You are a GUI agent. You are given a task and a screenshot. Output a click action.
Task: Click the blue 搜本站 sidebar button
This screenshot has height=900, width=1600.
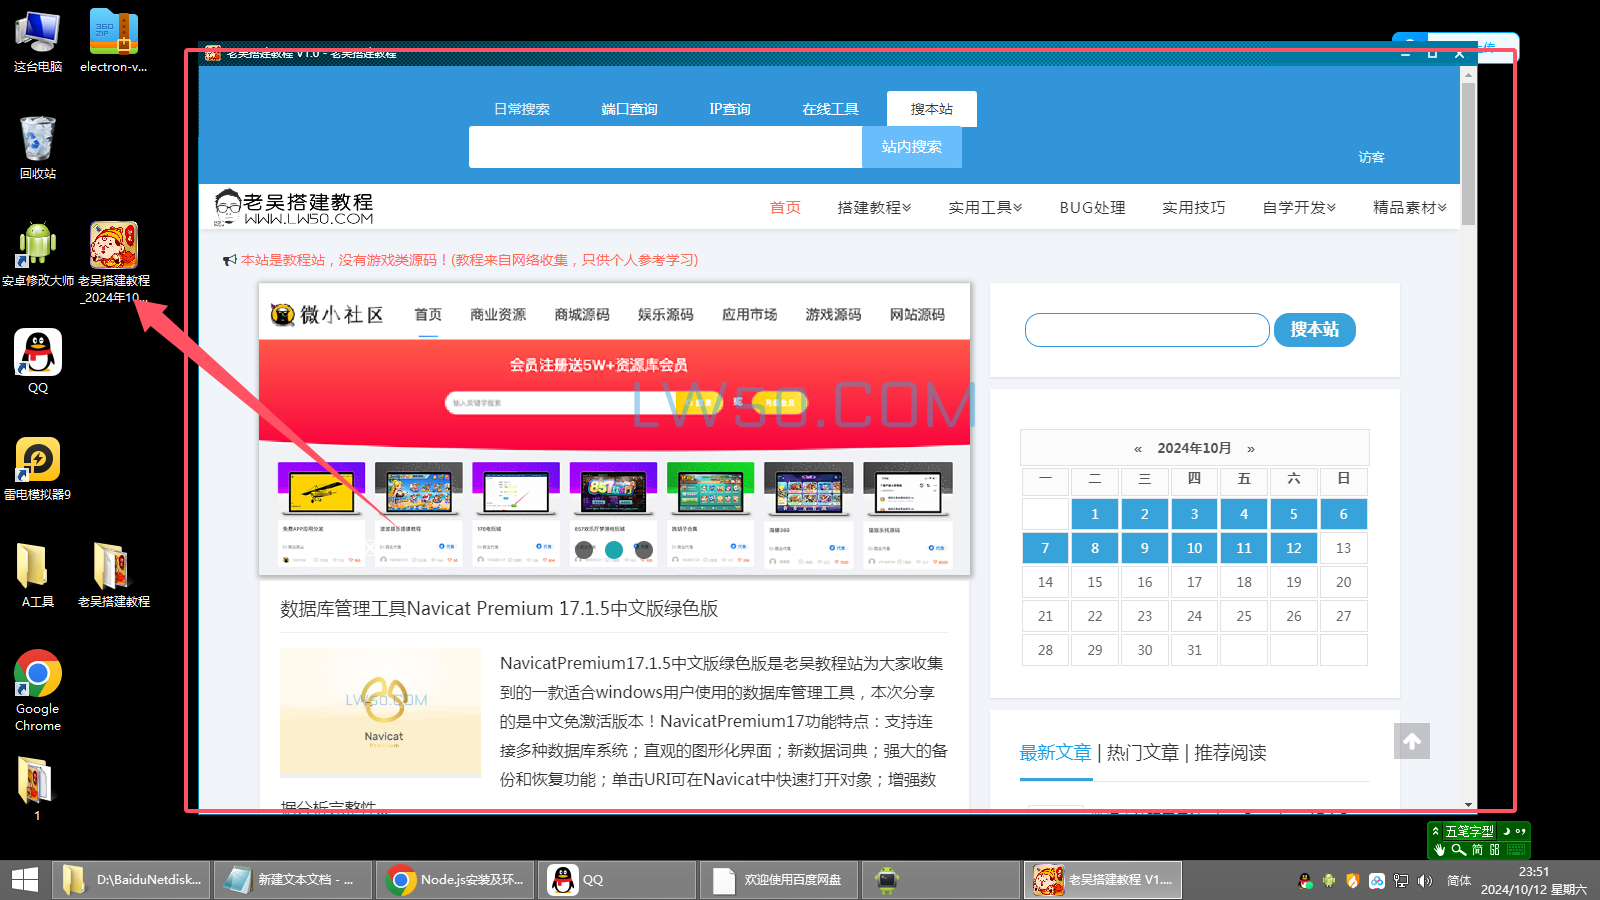1314,330
